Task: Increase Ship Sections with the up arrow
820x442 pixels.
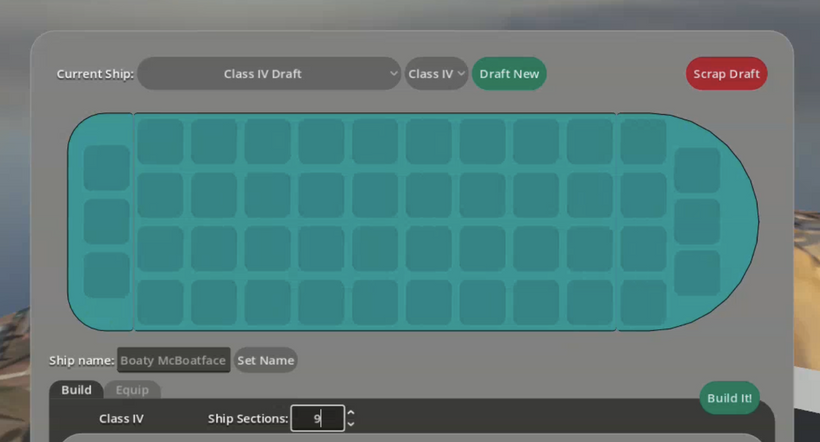Action: point(351,413)
